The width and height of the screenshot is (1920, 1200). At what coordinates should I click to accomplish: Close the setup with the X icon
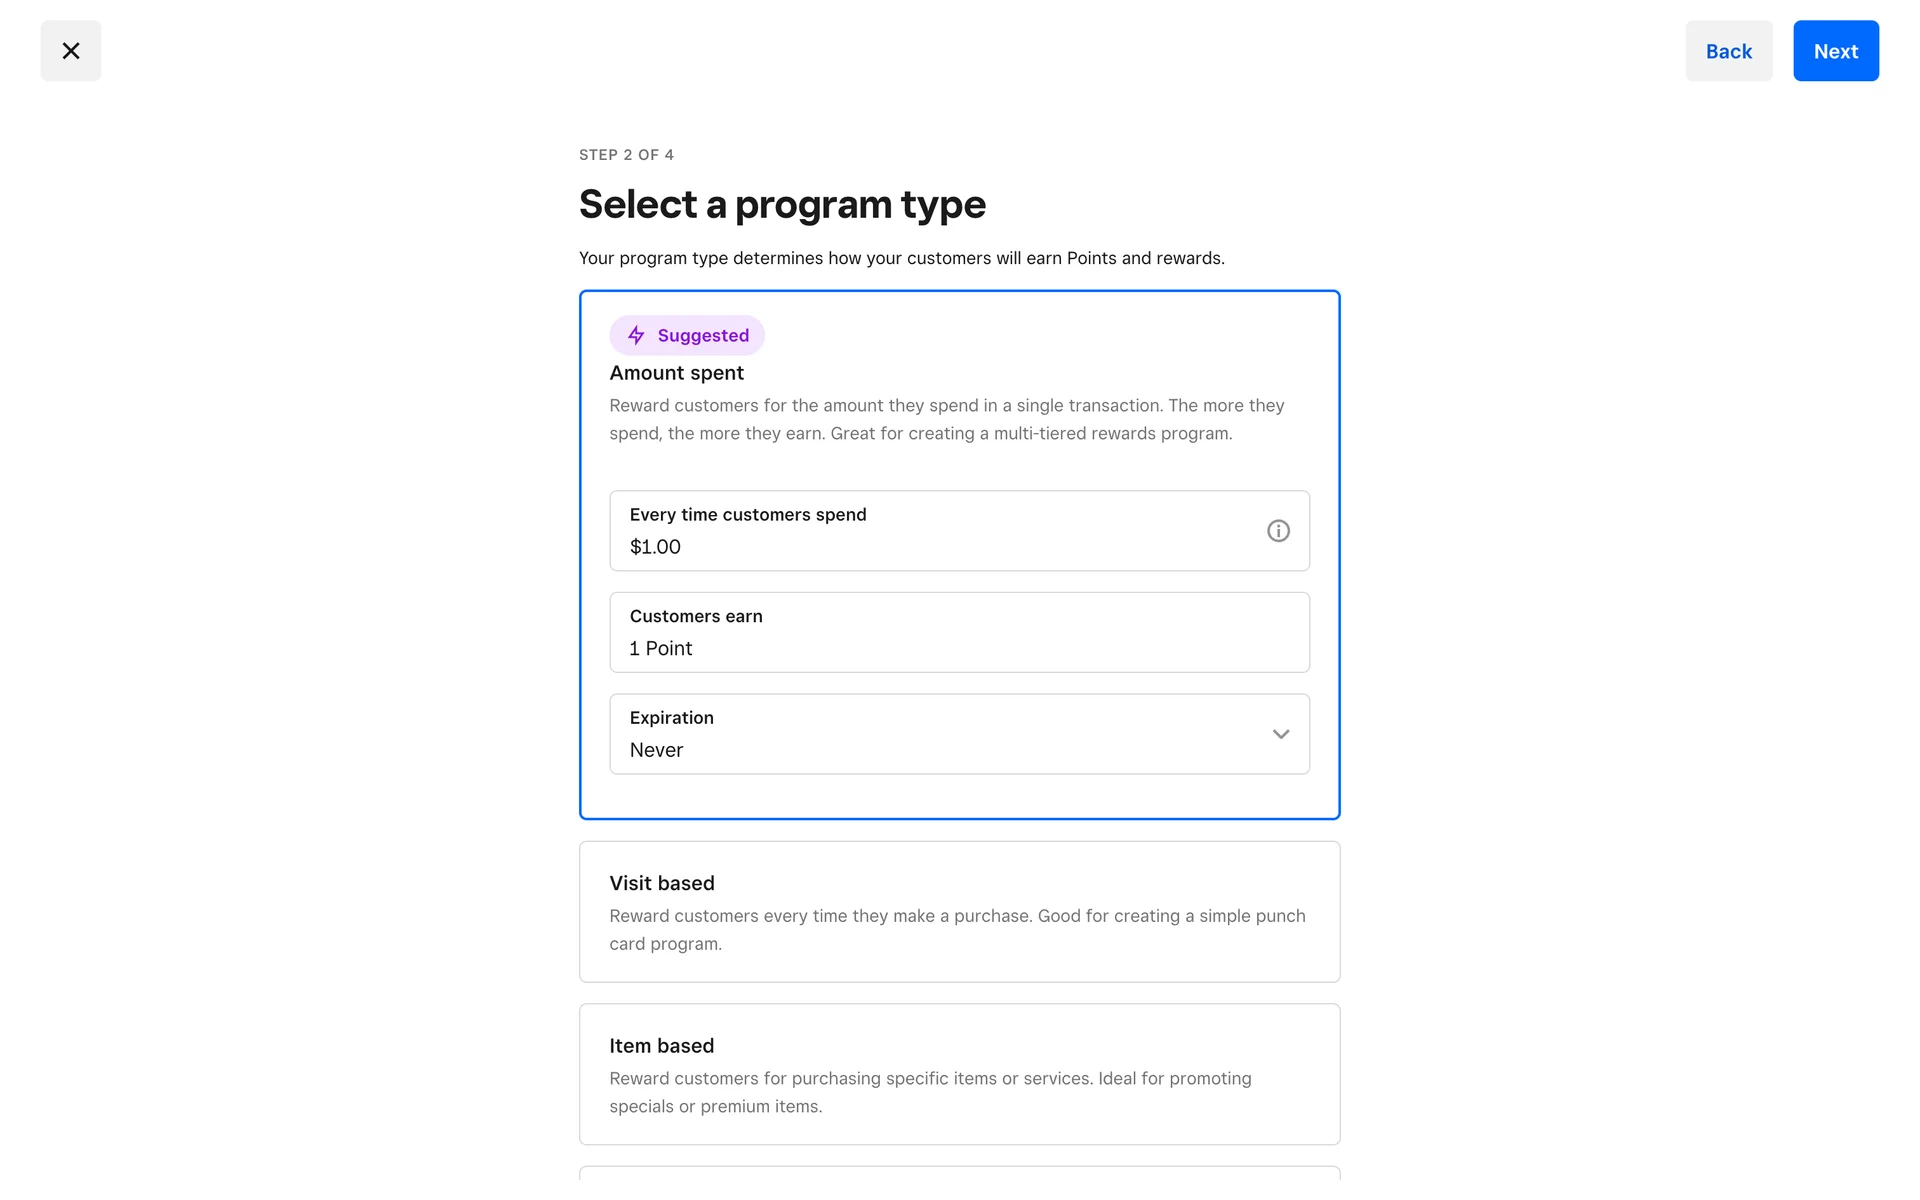pyautogui.click(x=71, y=51)
